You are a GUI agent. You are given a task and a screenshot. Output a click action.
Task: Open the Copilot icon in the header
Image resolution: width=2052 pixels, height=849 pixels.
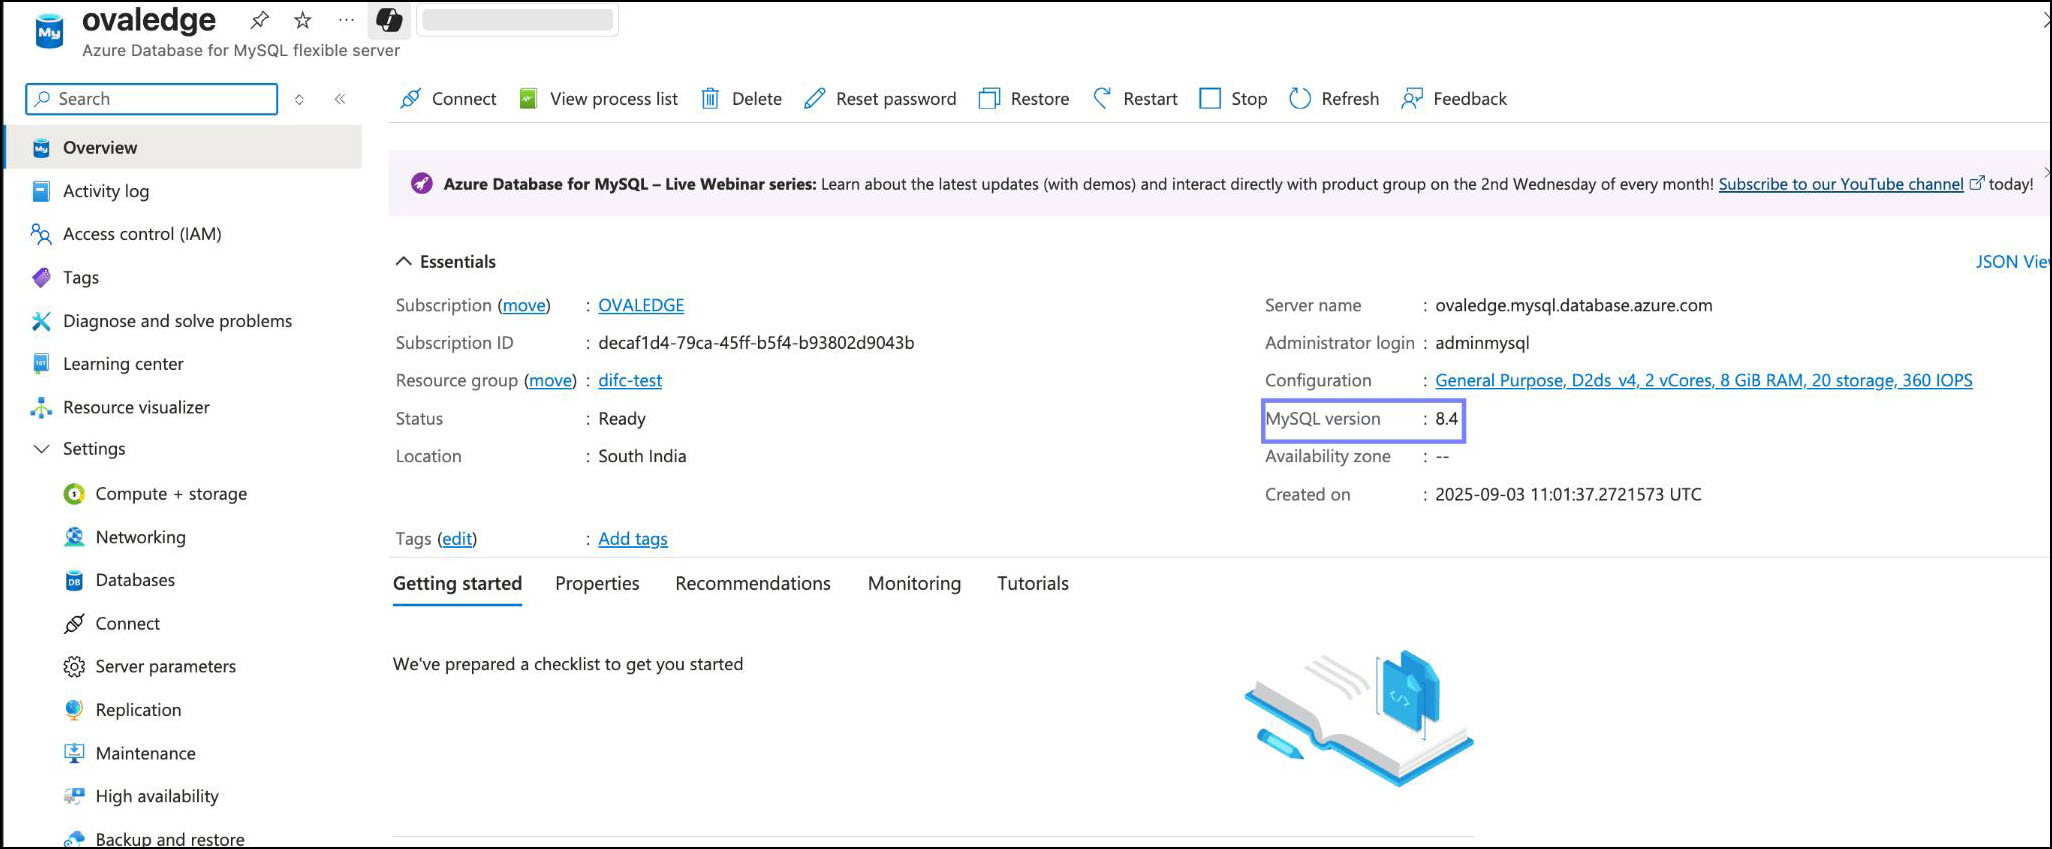[389, 20]
